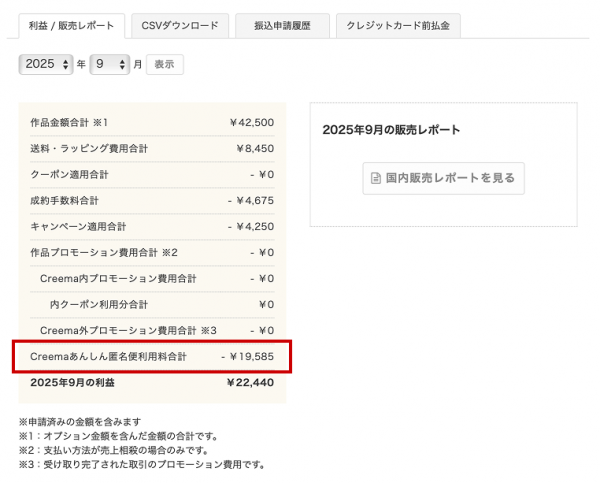600x483 pixels.
Task: Click the 2025年9月の販売レポート heading
Action: pos(391,130)
